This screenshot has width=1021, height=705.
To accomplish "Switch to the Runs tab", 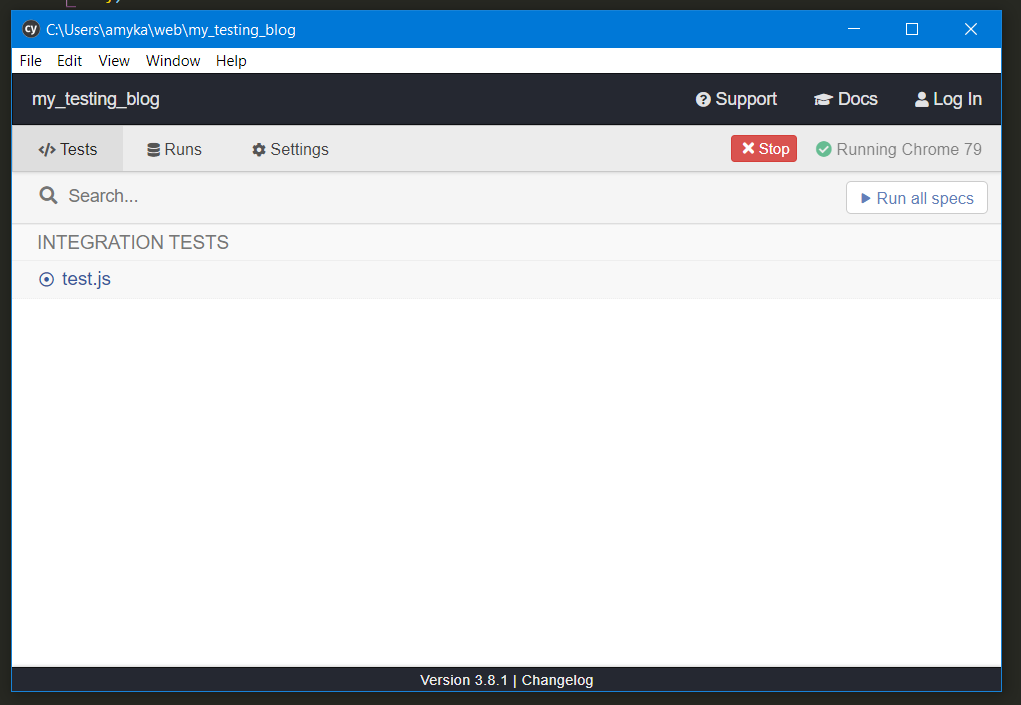I will [174, 149].
